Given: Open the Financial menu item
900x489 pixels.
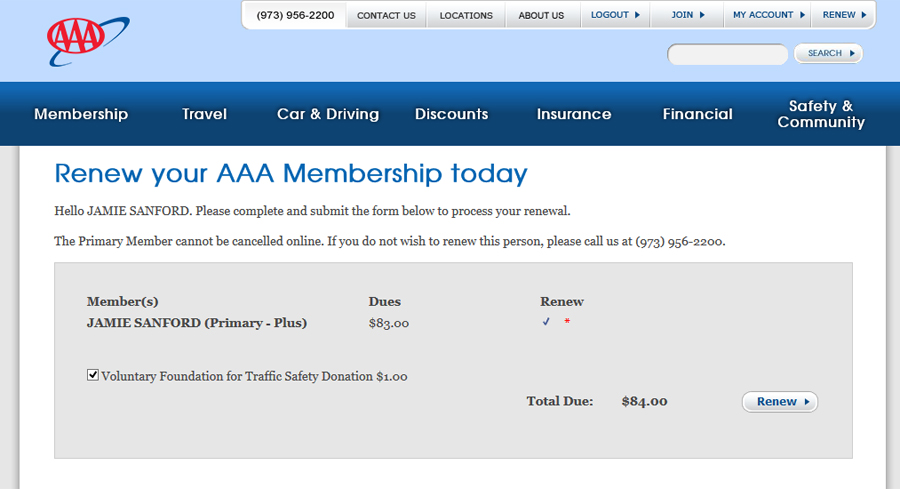Looking at the screenshot, I should tap(697, 114).
